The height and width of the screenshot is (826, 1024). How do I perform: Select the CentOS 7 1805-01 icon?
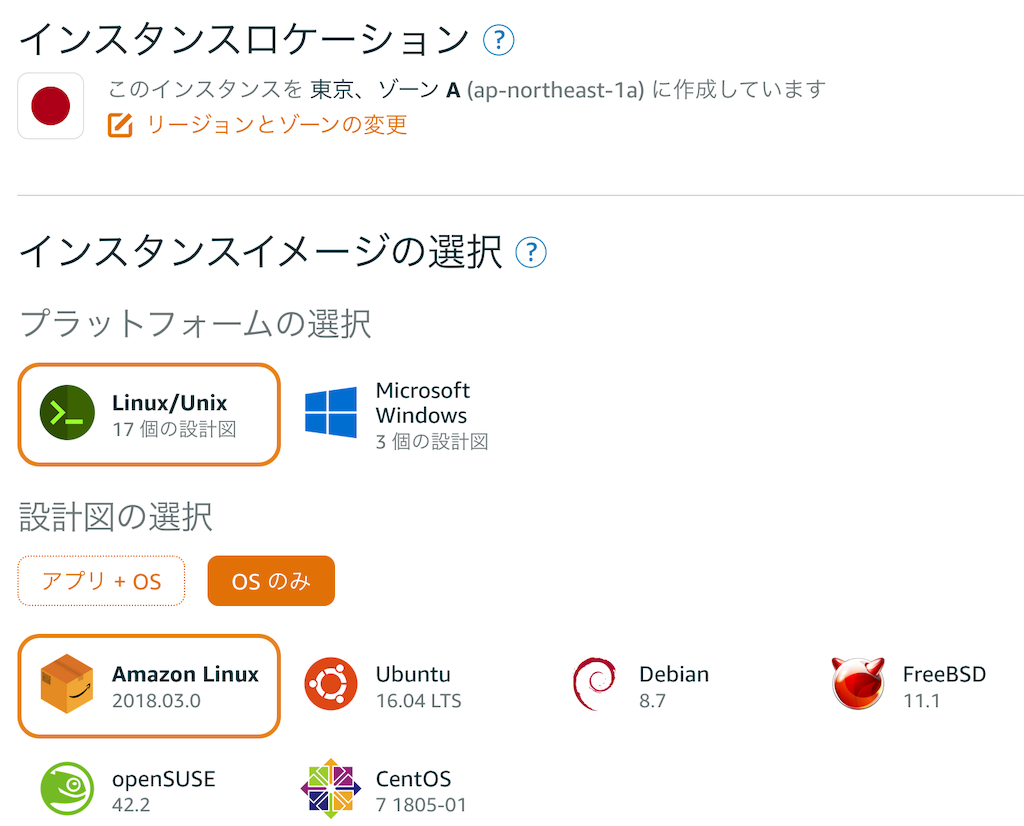[x=330, y=789]
